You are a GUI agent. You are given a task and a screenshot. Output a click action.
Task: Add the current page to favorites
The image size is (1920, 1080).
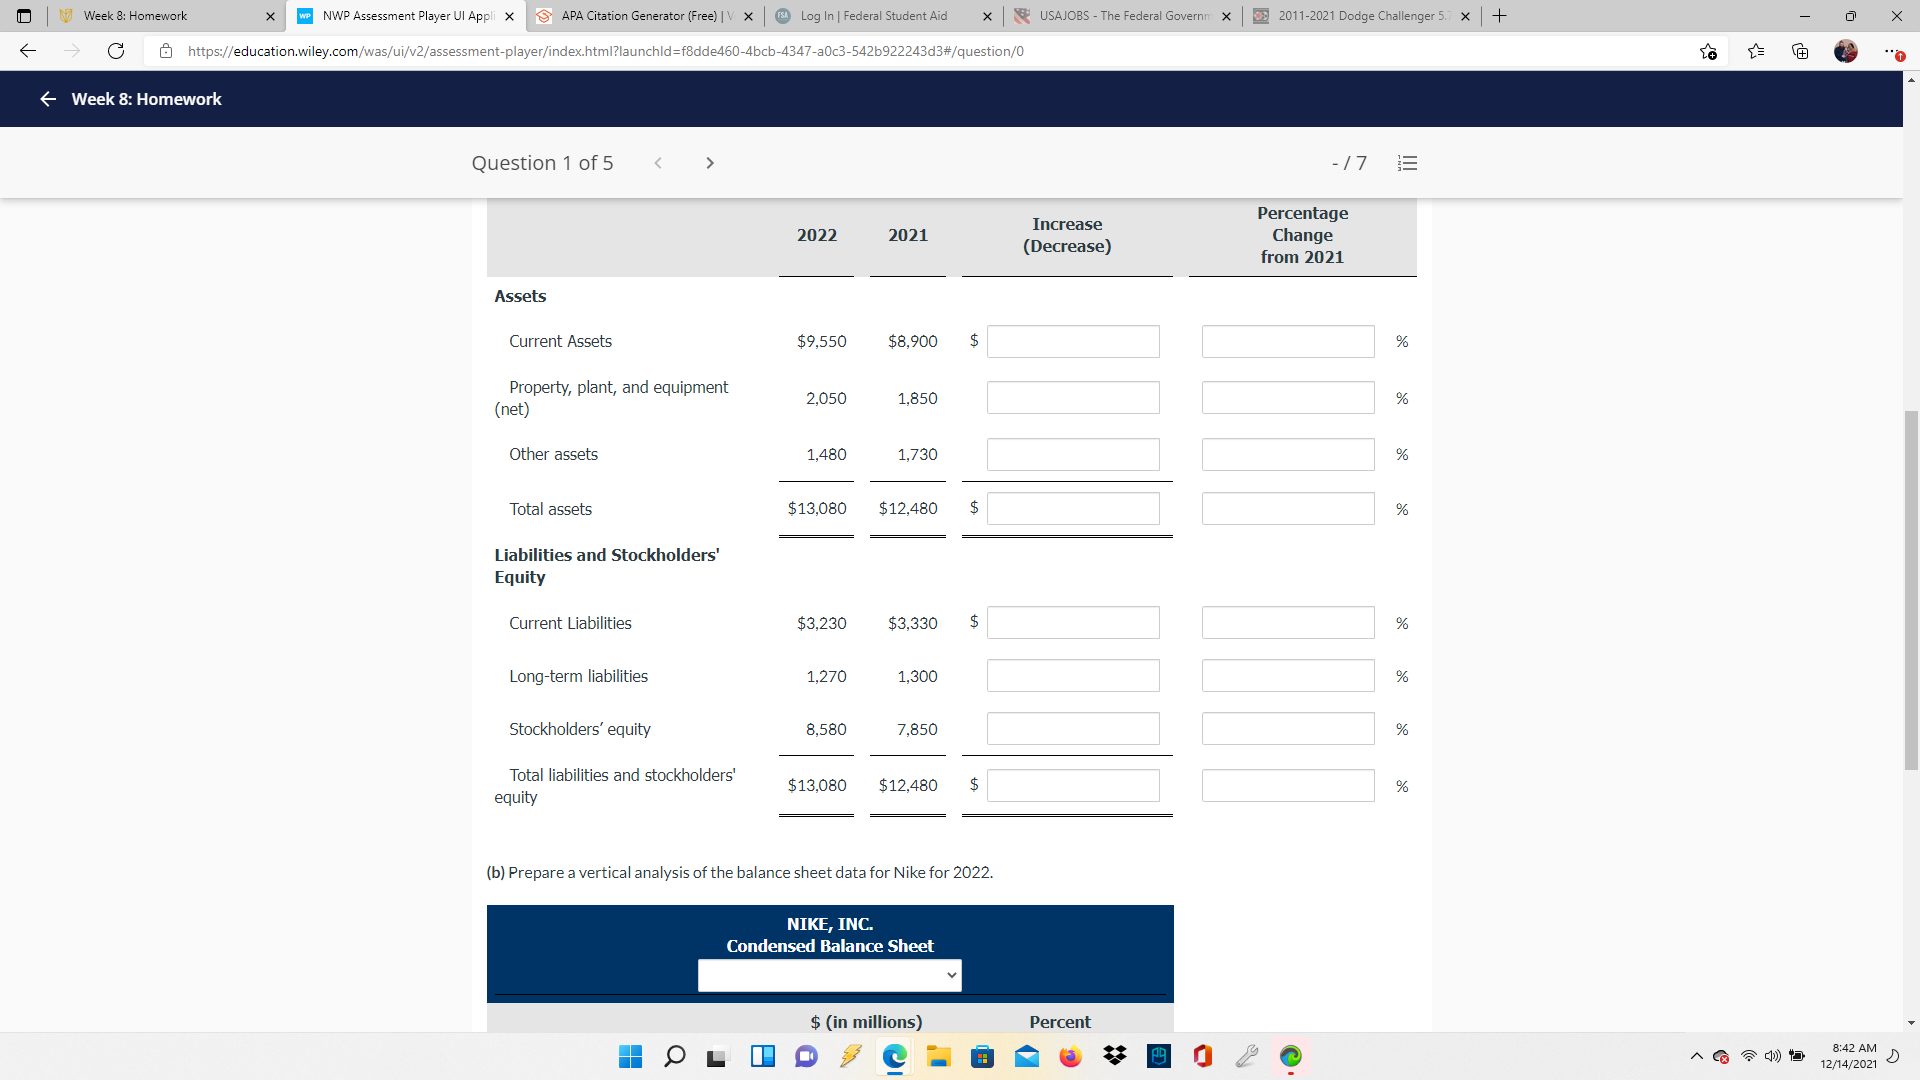pyautogui.click(x=1709, y=51)
